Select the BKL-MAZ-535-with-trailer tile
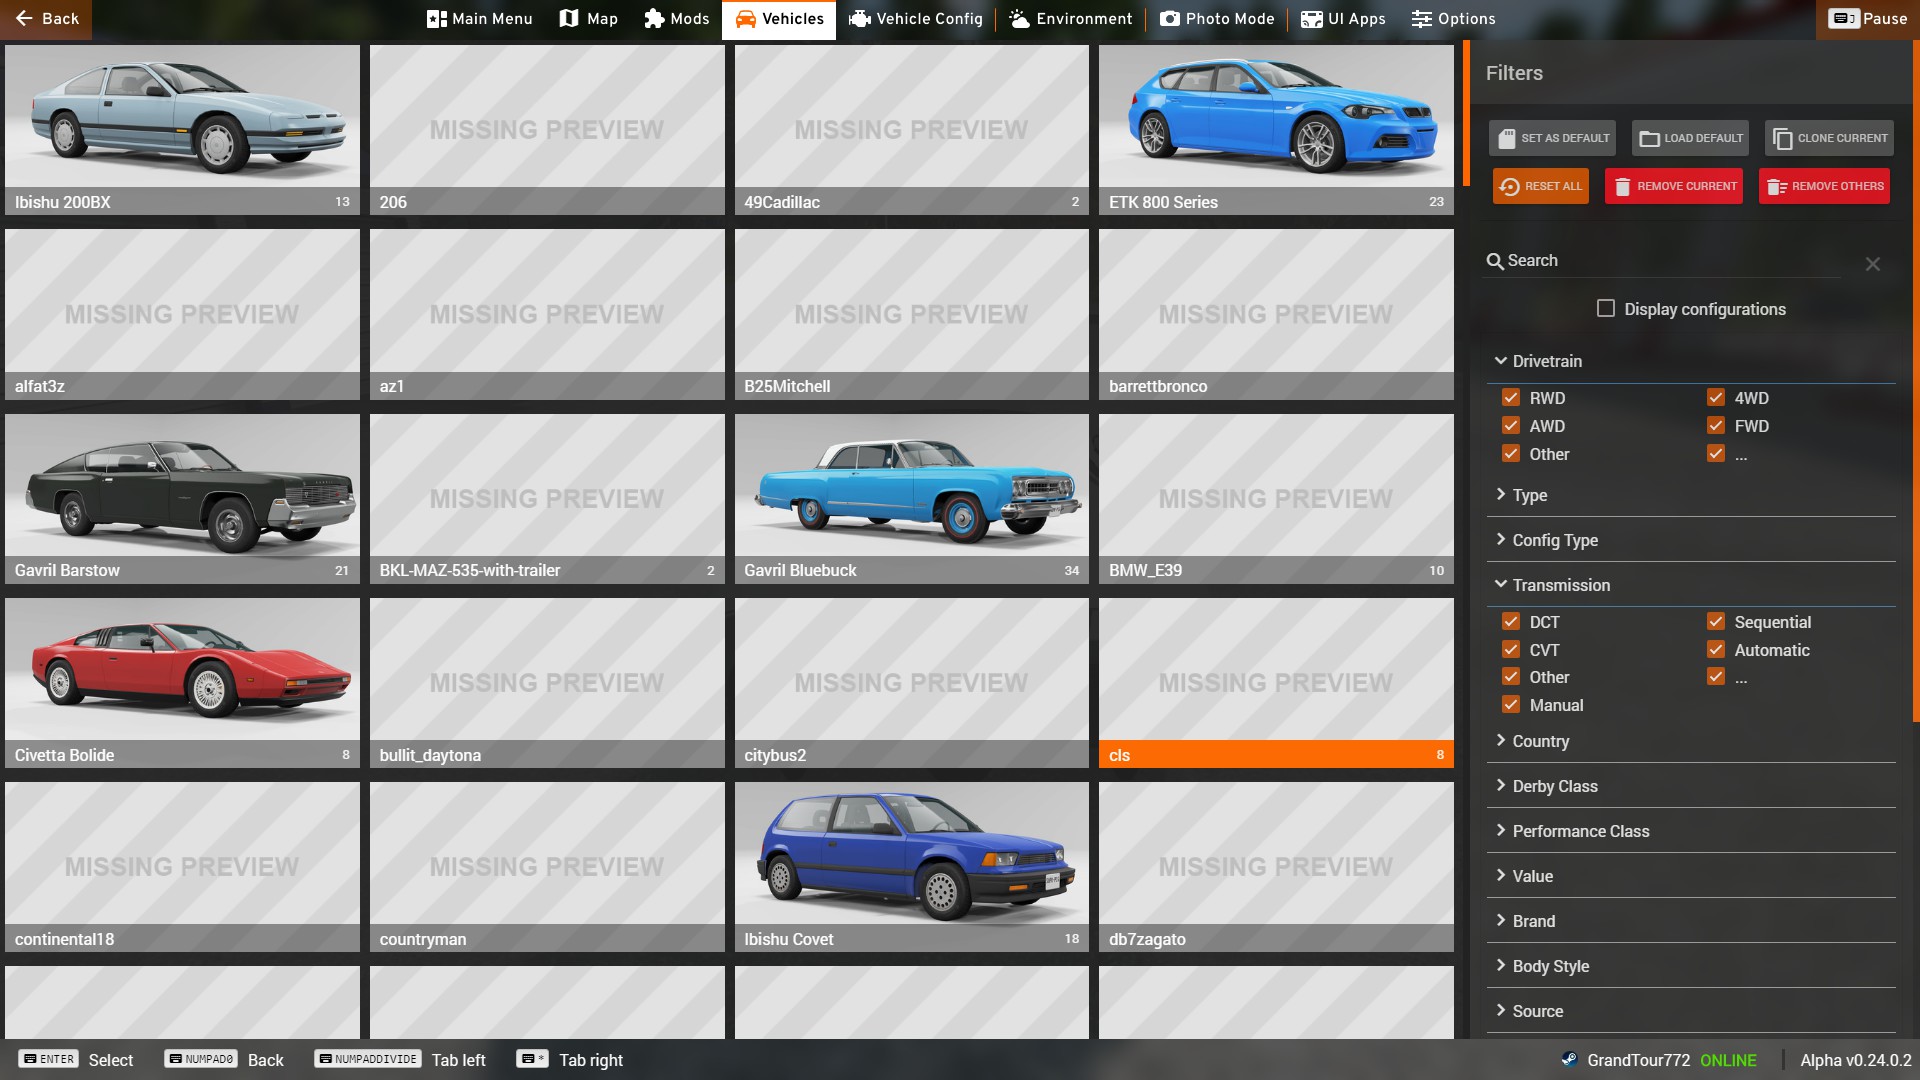The height and width of the screenshot is (1080, 1920). click(547, 499)
